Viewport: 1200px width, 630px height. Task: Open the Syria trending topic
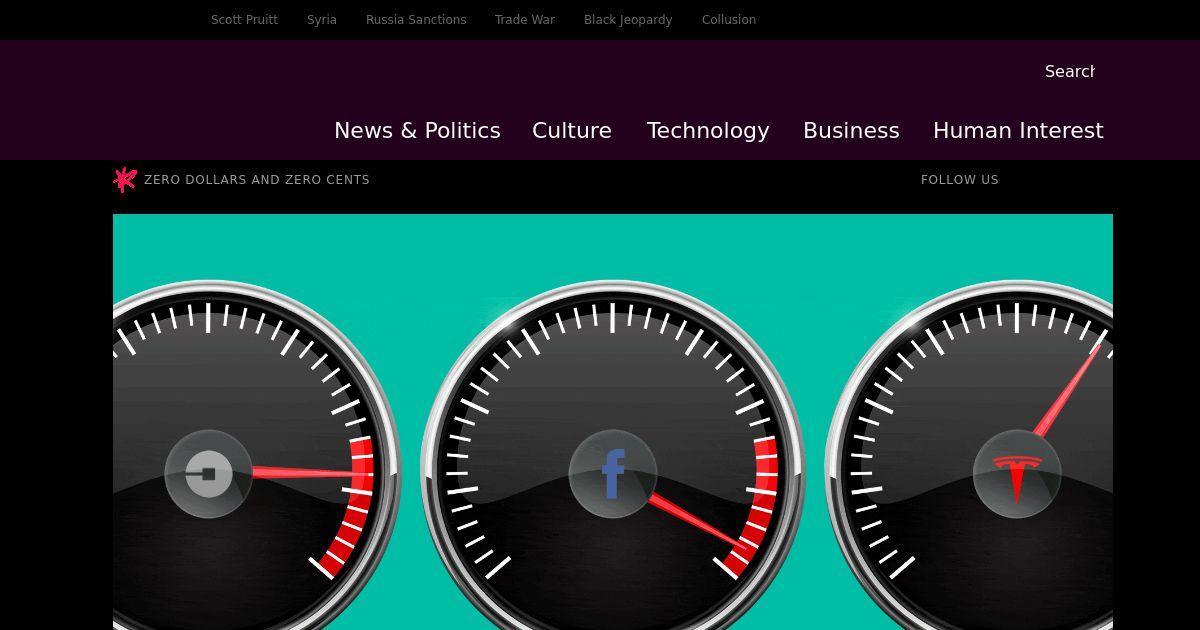[x=322, y=20]
